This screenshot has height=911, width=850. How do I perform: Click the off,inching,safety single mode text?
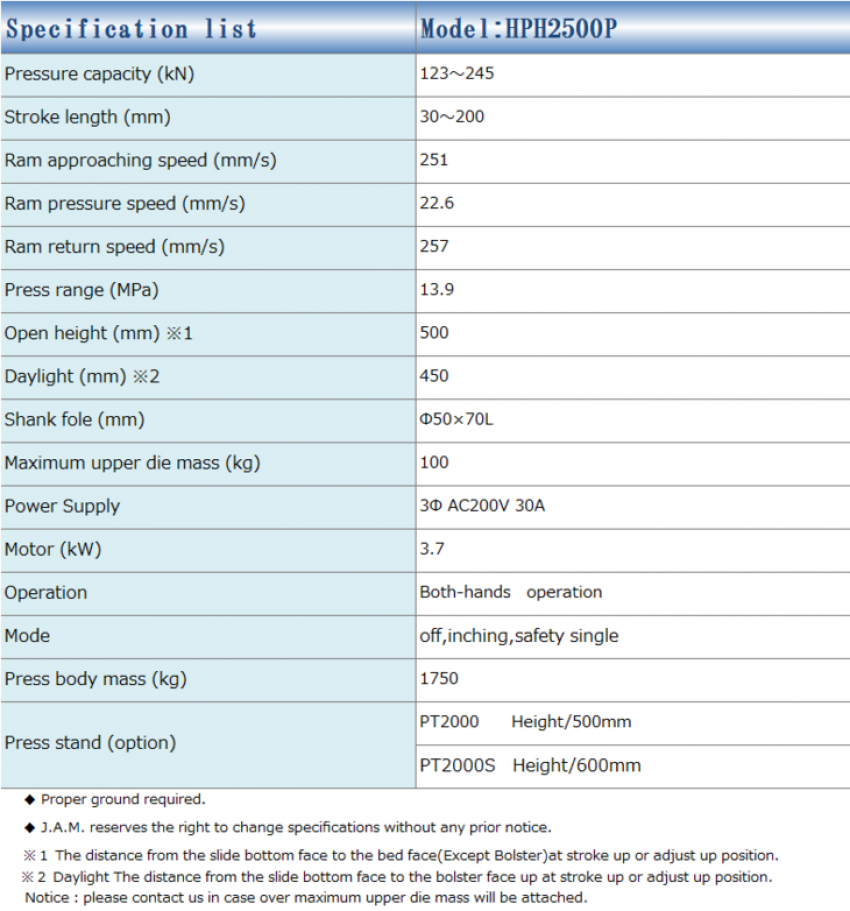[x=519, y=636]
